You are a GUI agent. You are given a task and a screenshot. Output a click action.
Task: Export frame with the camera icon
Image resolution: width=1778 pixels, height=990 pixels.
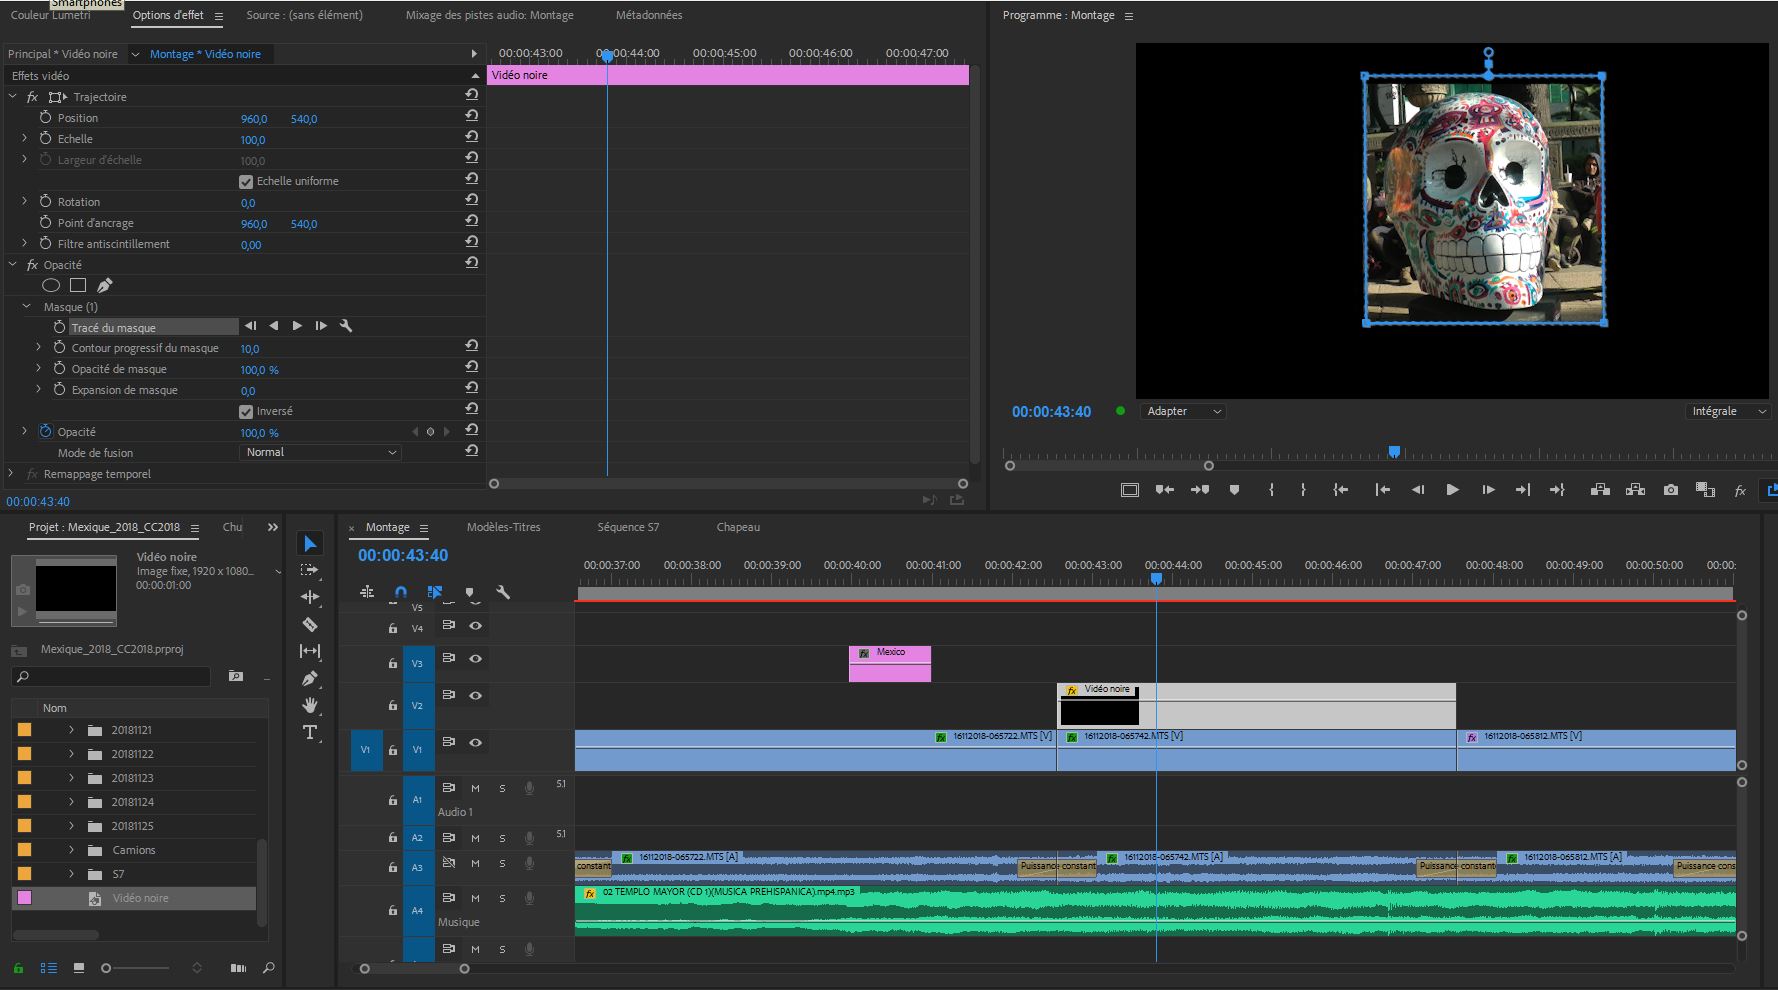[x=1670, y=490]
